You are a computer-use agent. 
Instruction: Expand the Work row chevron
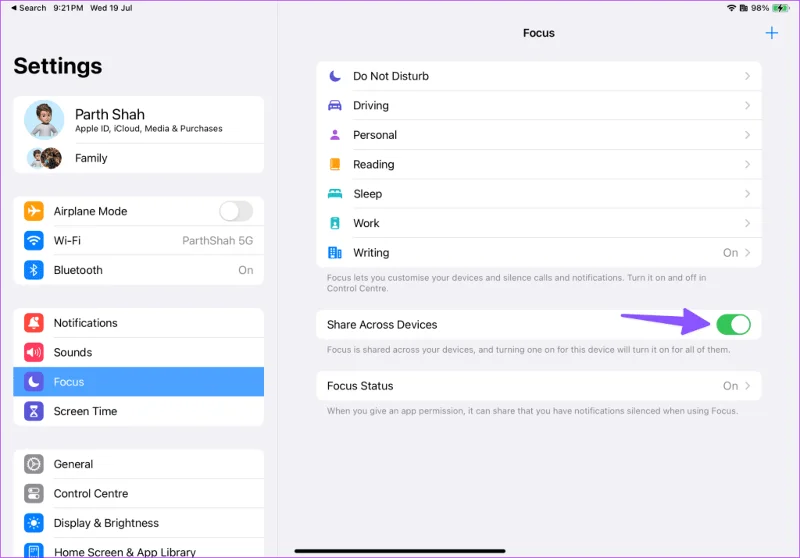(747, 223)
